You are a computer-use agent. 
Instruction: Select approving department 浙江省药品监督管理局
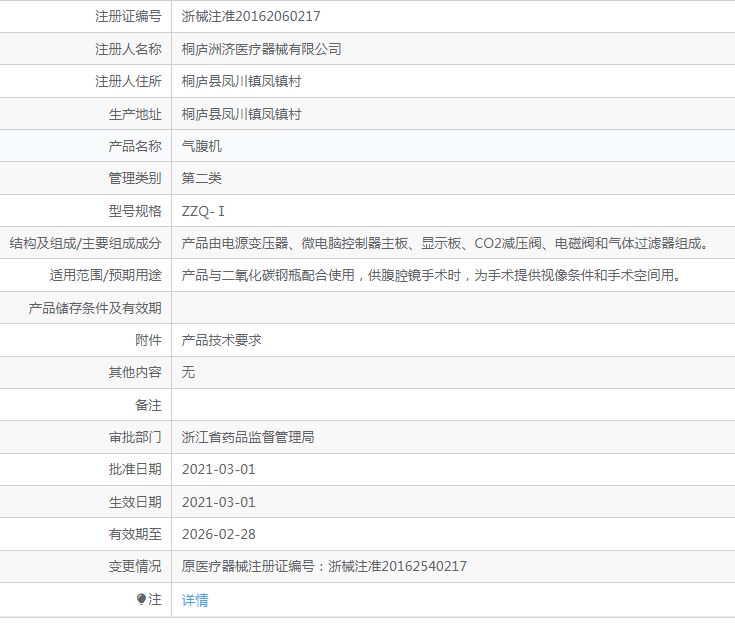pyautogui.click(x=248, y=437)
